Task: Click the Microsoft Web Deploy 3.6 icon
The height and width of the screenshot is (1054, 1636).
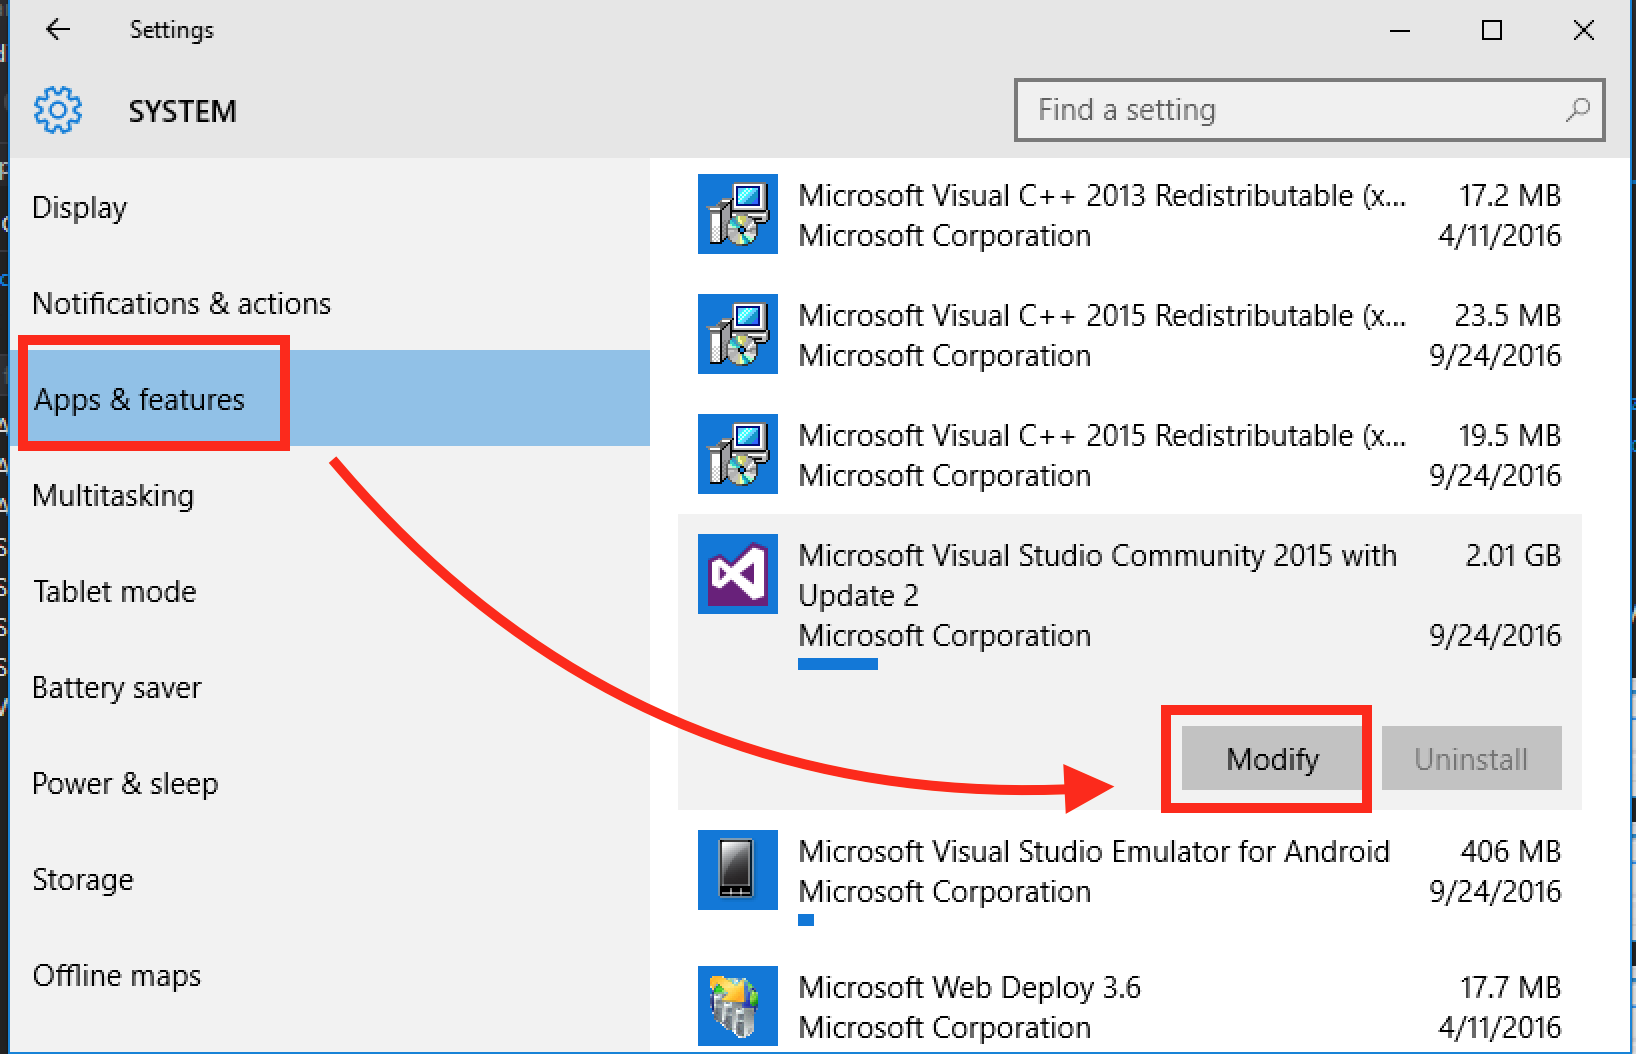Action: (738, 1006)
